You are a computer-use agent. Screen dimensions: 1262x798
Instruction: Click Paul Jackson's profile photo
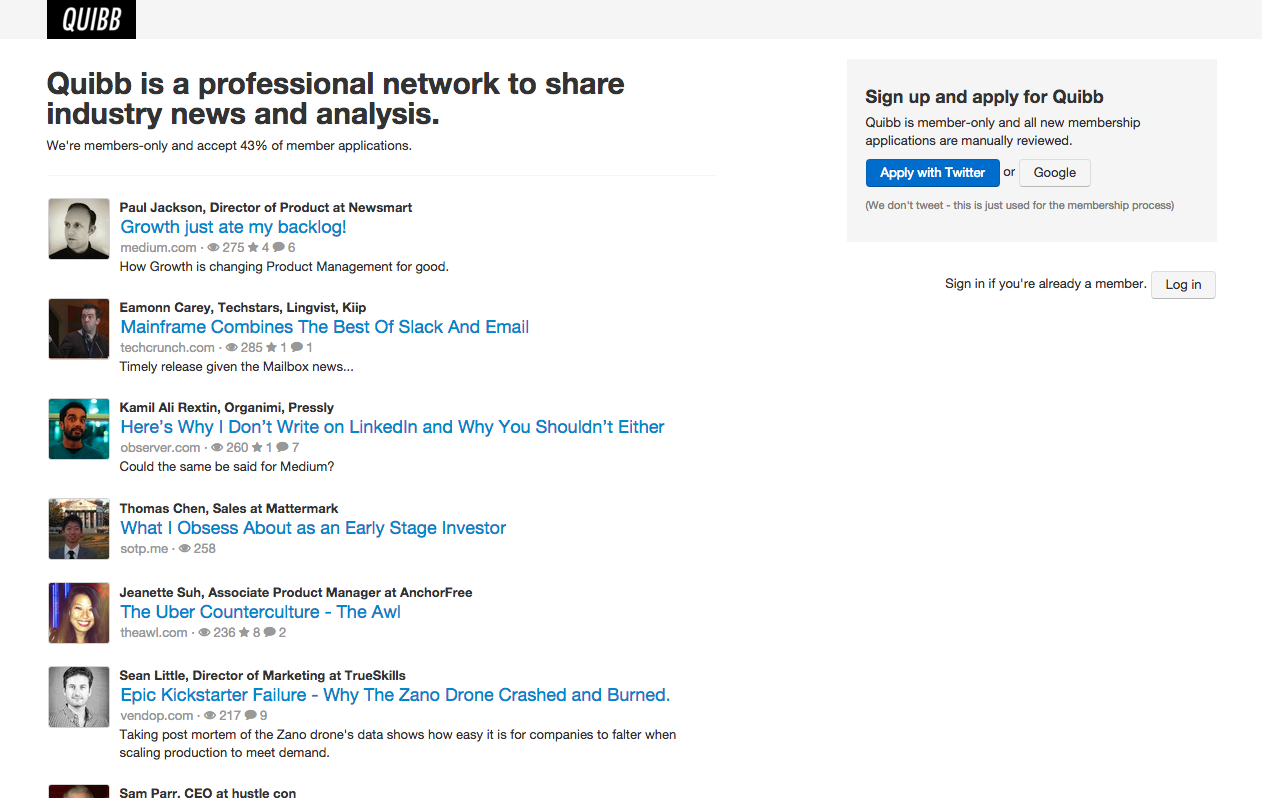click(x=79, y=229)
